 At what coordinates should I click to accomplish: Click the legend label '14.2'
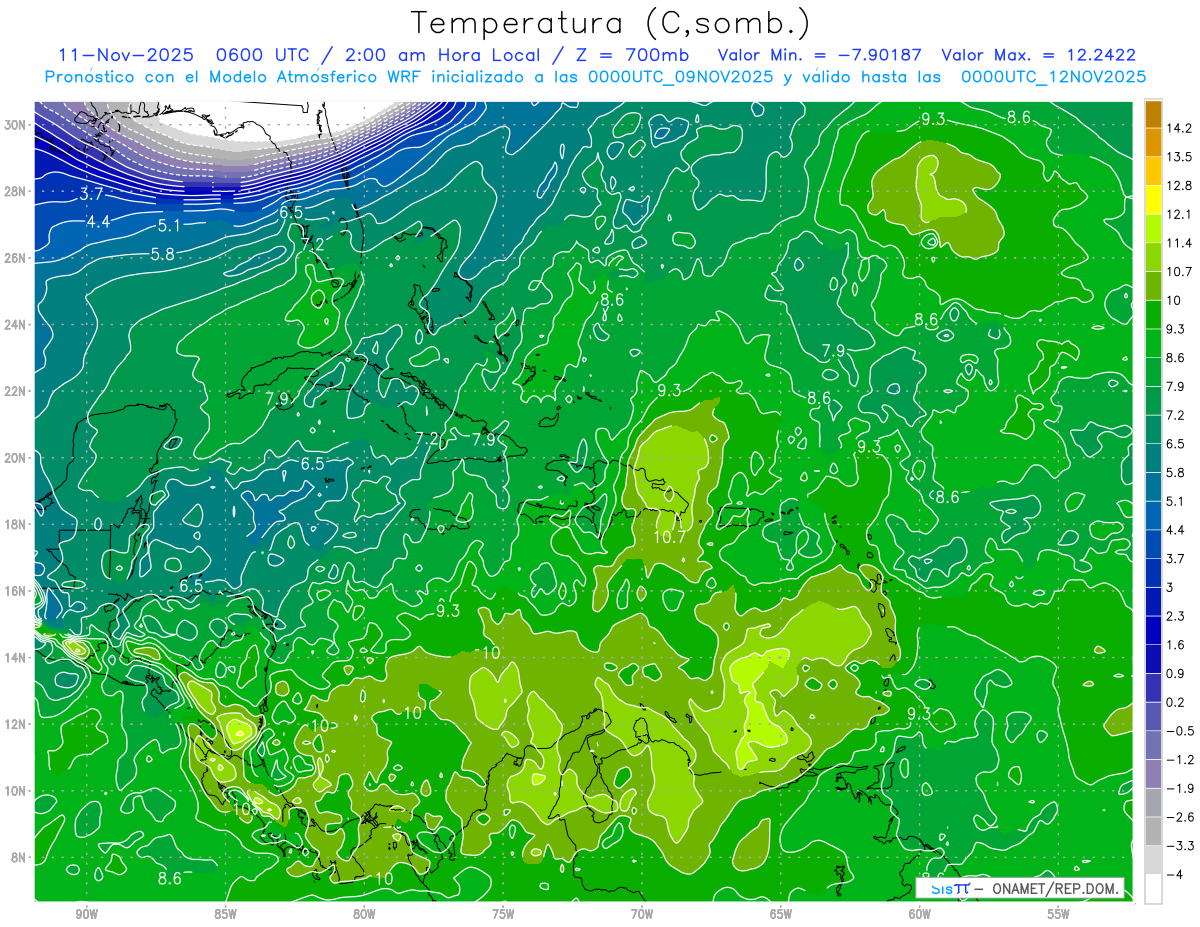[1178, 128]
